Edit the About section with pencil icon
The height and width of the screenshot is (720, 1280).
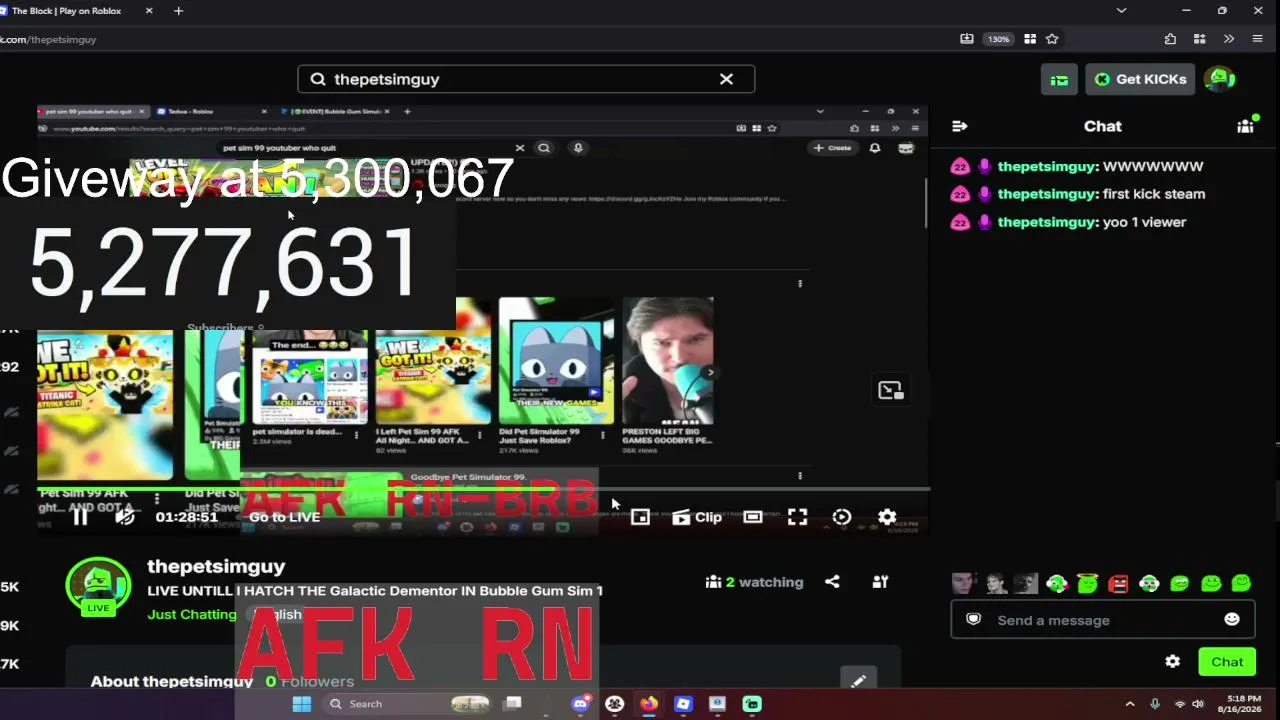coord(858,680)
